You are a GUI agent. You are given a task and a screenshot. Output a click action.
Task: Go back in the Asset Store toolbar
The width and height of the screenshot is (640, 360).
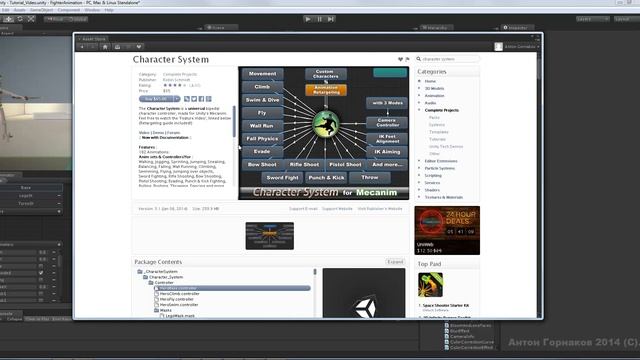(x=82, y=47)
